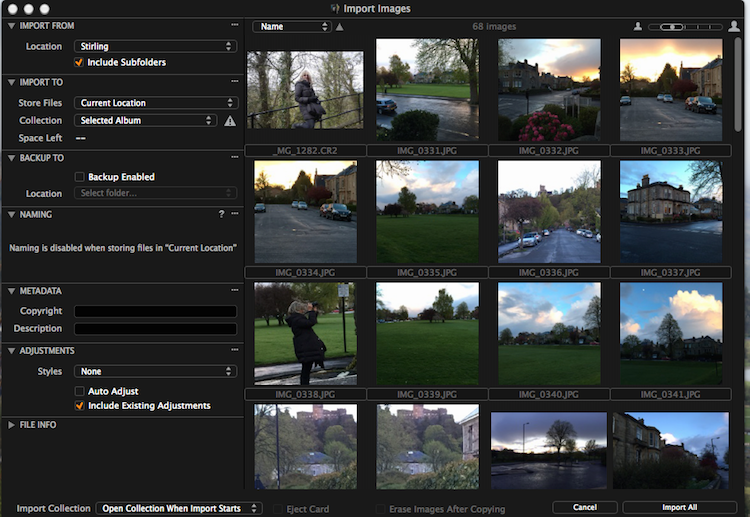Open the Naming help question mark

pyautogui.click(x=221, y=214)
